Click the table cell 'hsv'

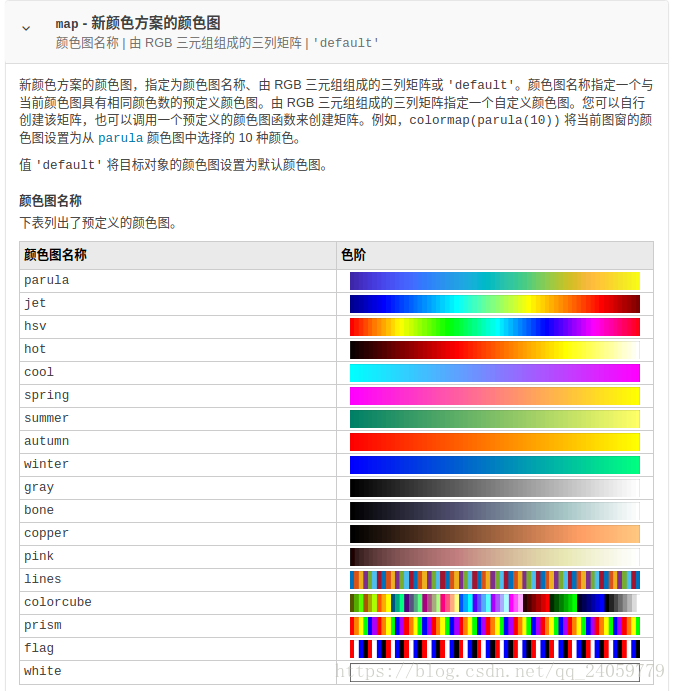point(178,327)
